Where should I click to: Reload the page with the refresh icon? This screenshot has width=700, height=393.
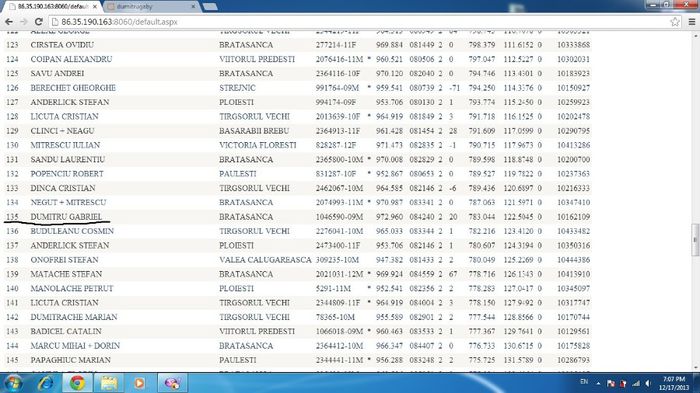(38, 21)
